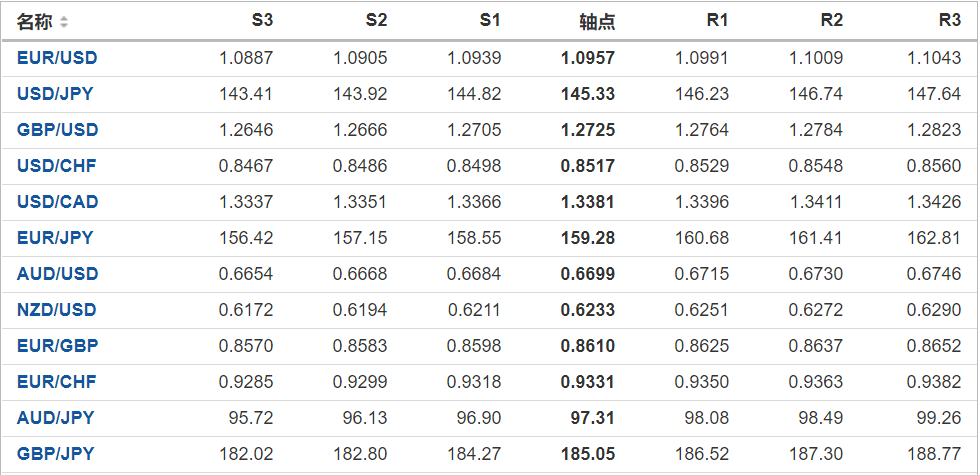Image resolution: width=980 pixels, height=475 pixels.
Task: Select the NZD/USD currency pair
Action: [57, 310]
